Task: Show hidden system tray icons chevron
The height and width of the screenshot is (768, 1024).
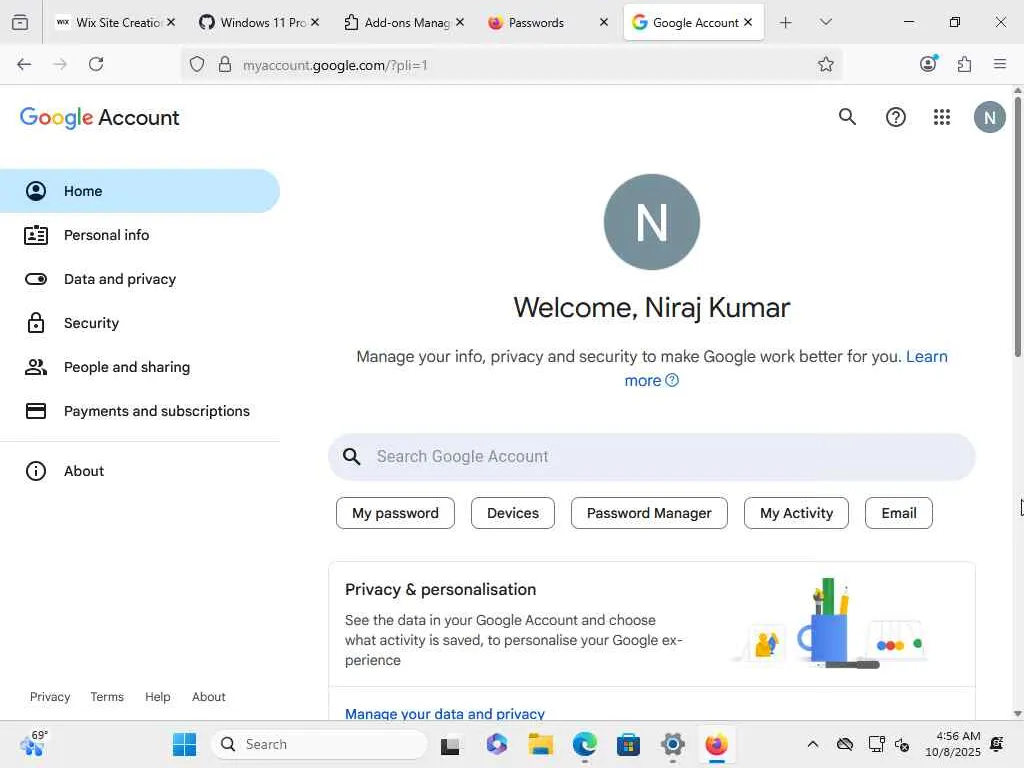Action: [x=812, y=744]
